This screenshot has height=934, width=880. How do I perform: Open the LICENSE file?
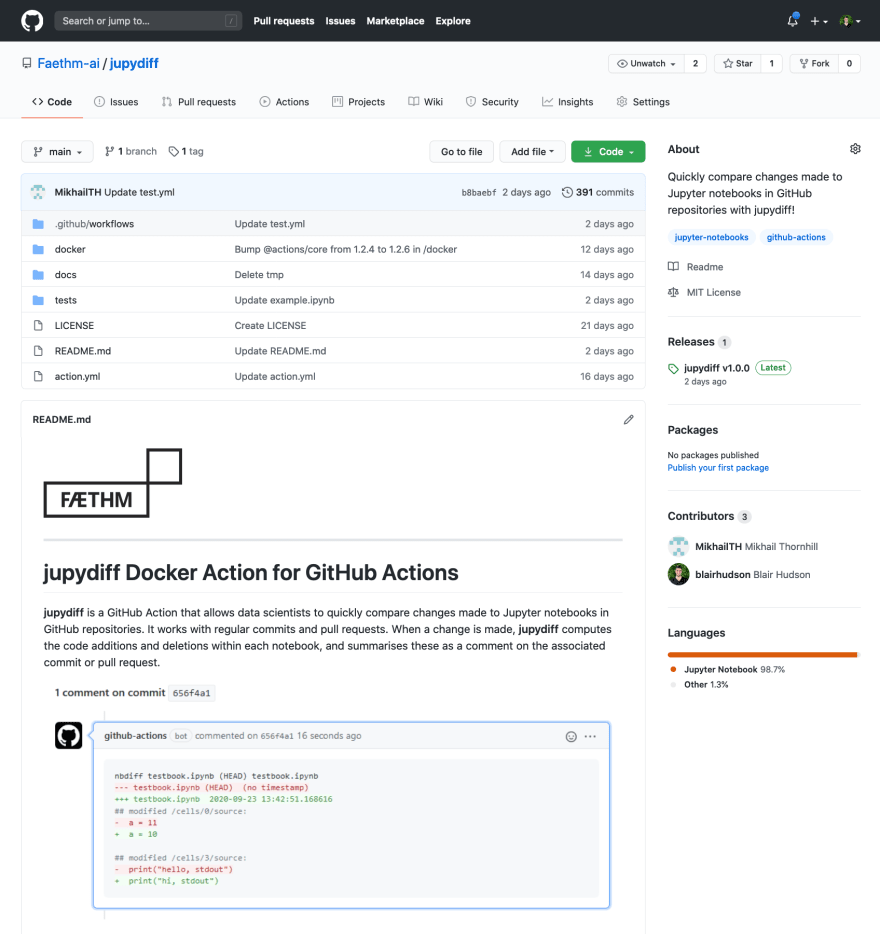(x=74, y=326)
